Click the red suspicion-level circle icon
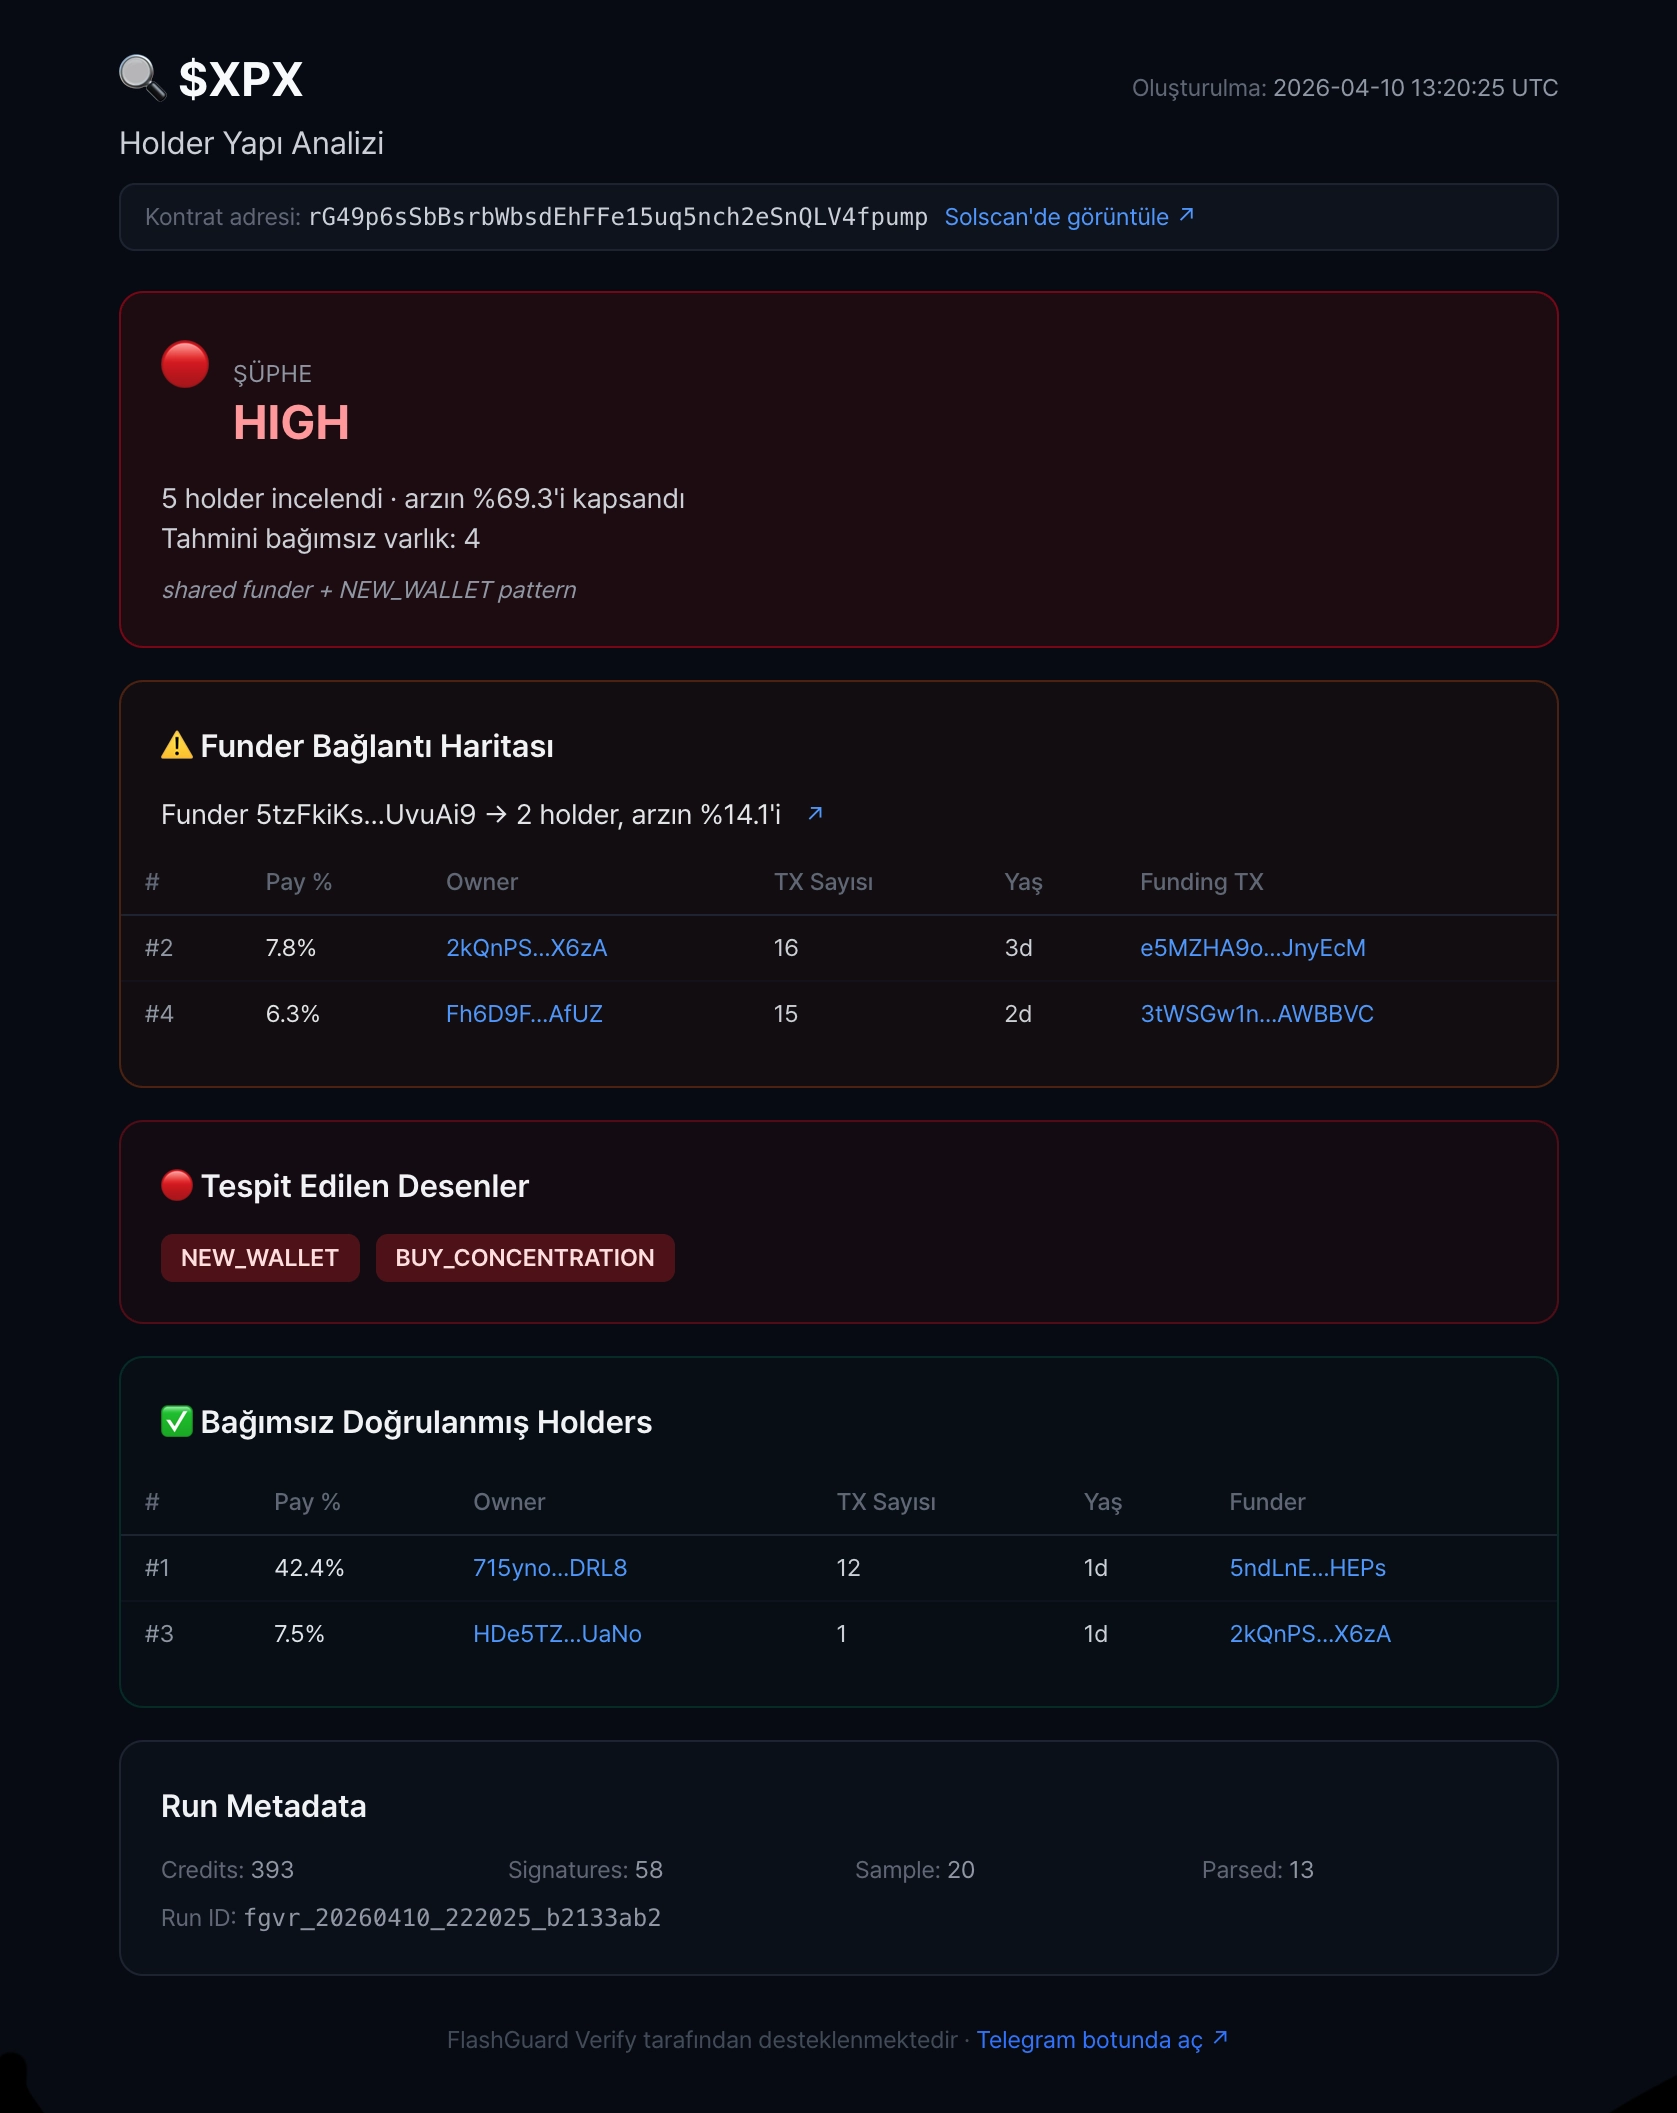This screenshot has width=1677, height=2113. [185, 364]
